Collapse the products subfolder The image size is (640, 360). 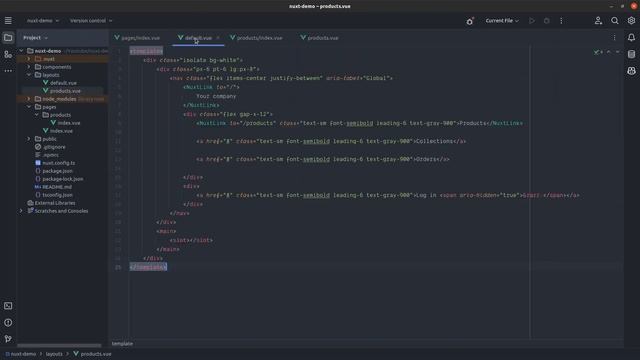(x=37, y=115)
